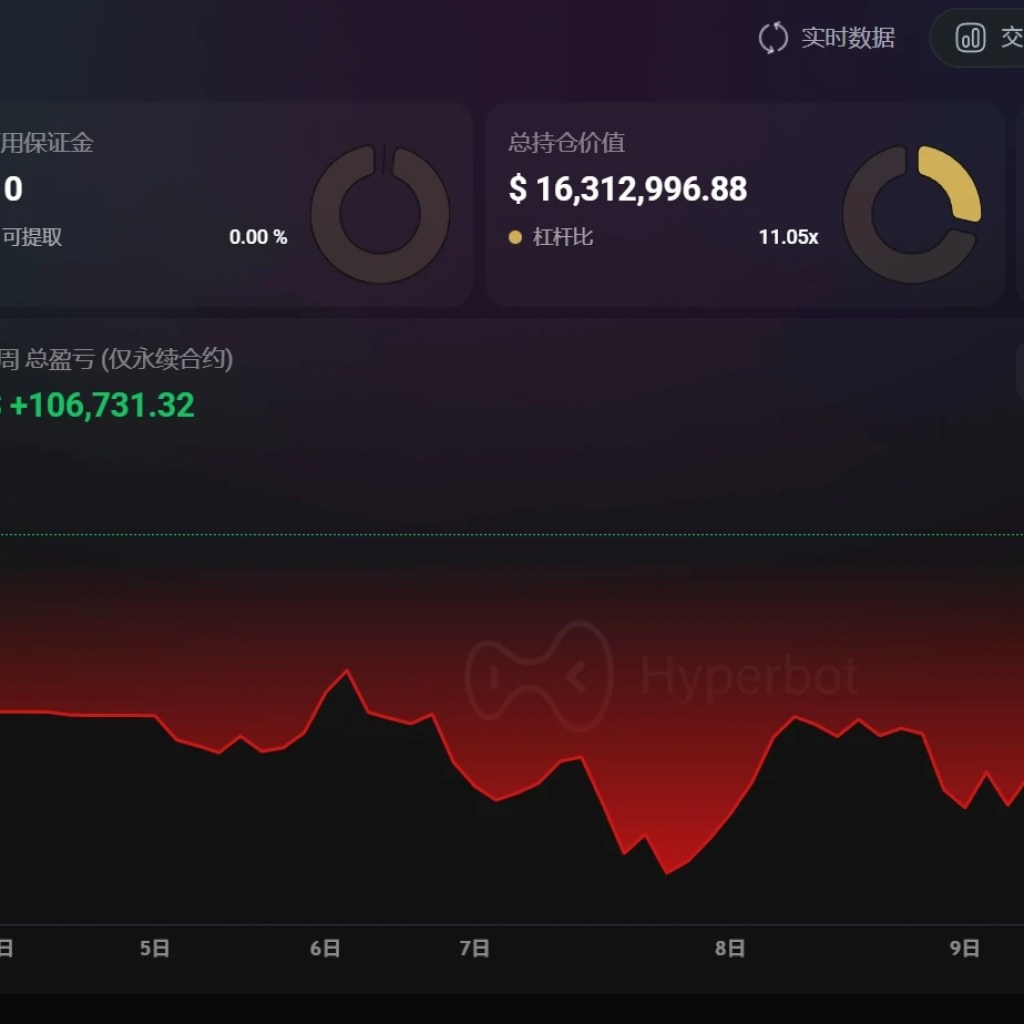The width and height of the screenshot is (1024, 1024).
Task: Toggle live data refresh via 实时数据
Action: (848, 37)
